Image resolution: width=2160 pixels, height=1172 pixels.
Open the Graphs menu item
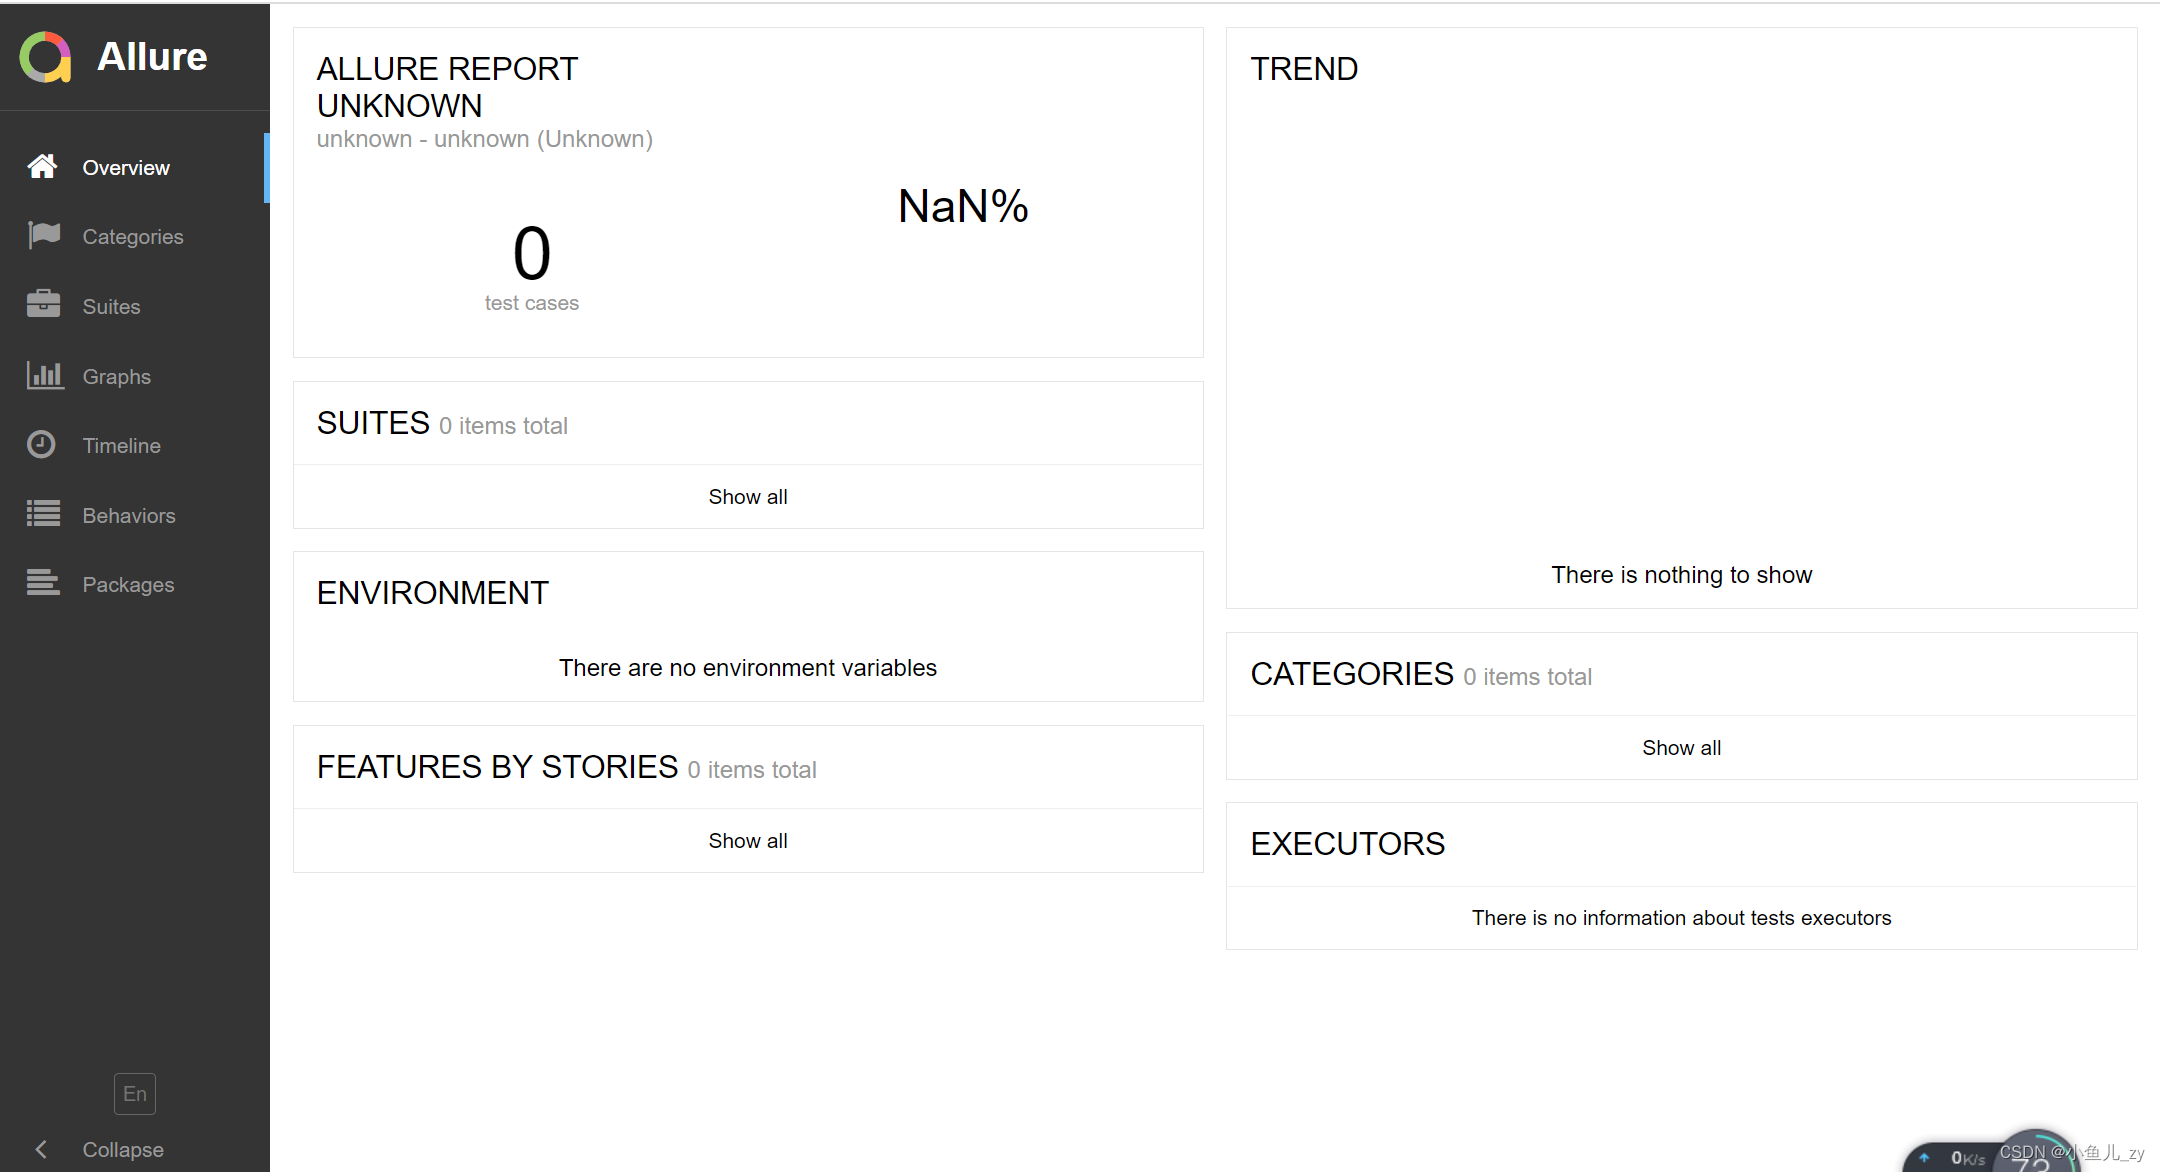[x=135, y=377]
